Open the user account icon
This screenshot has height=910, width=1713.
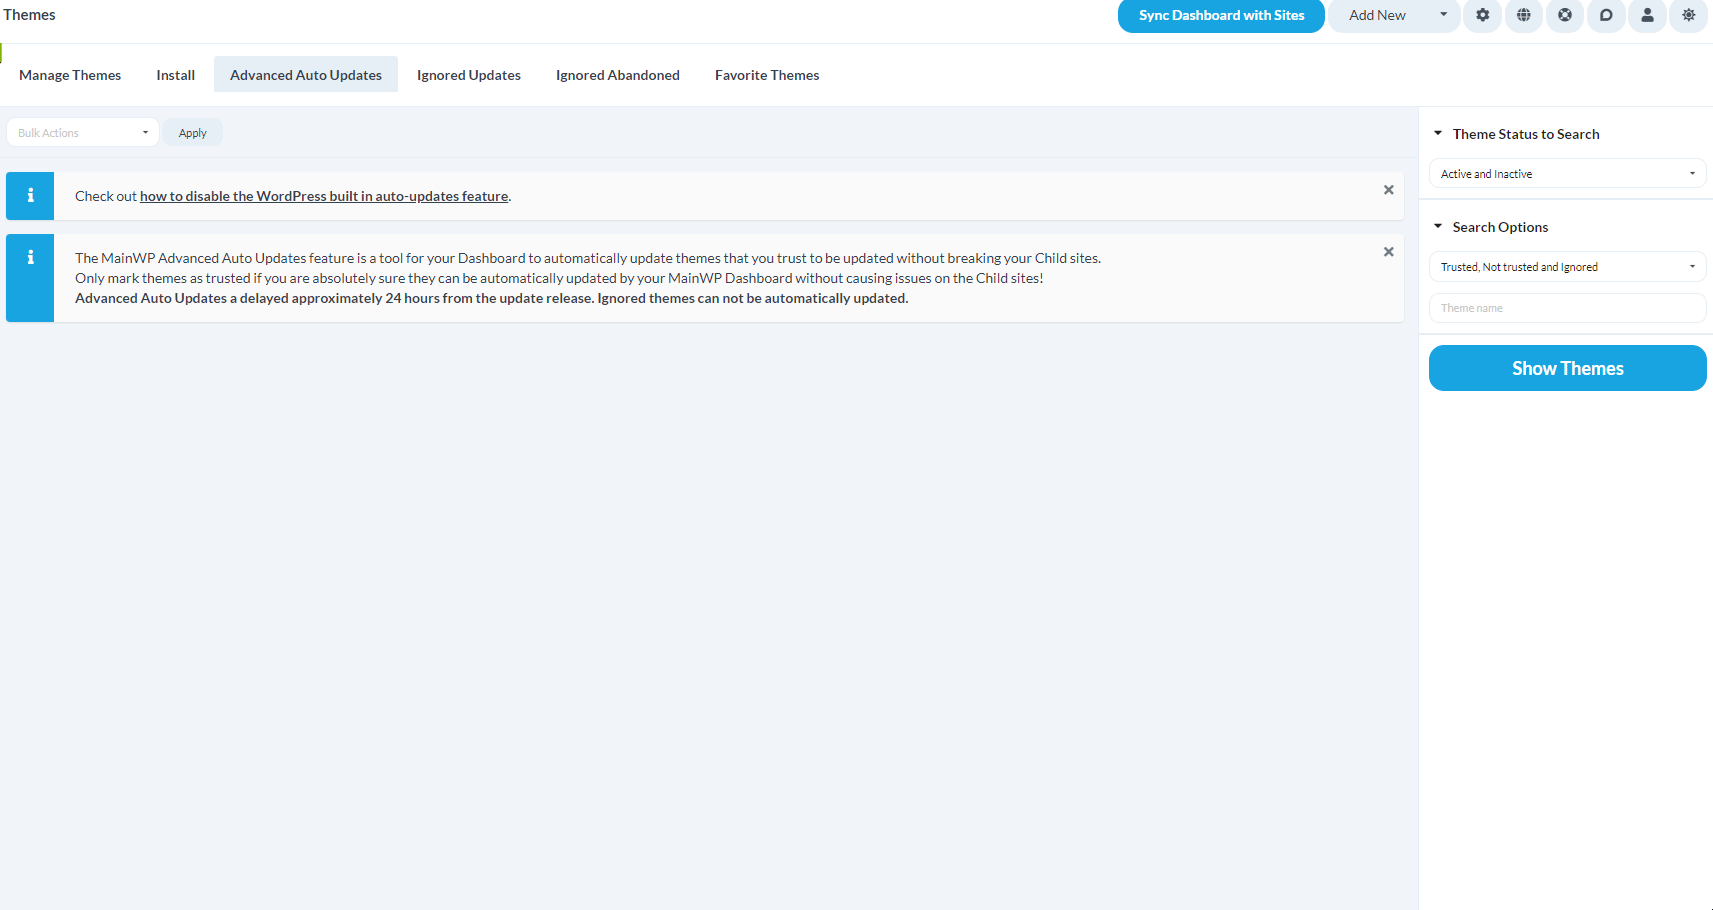click(x=1647, y=16)
